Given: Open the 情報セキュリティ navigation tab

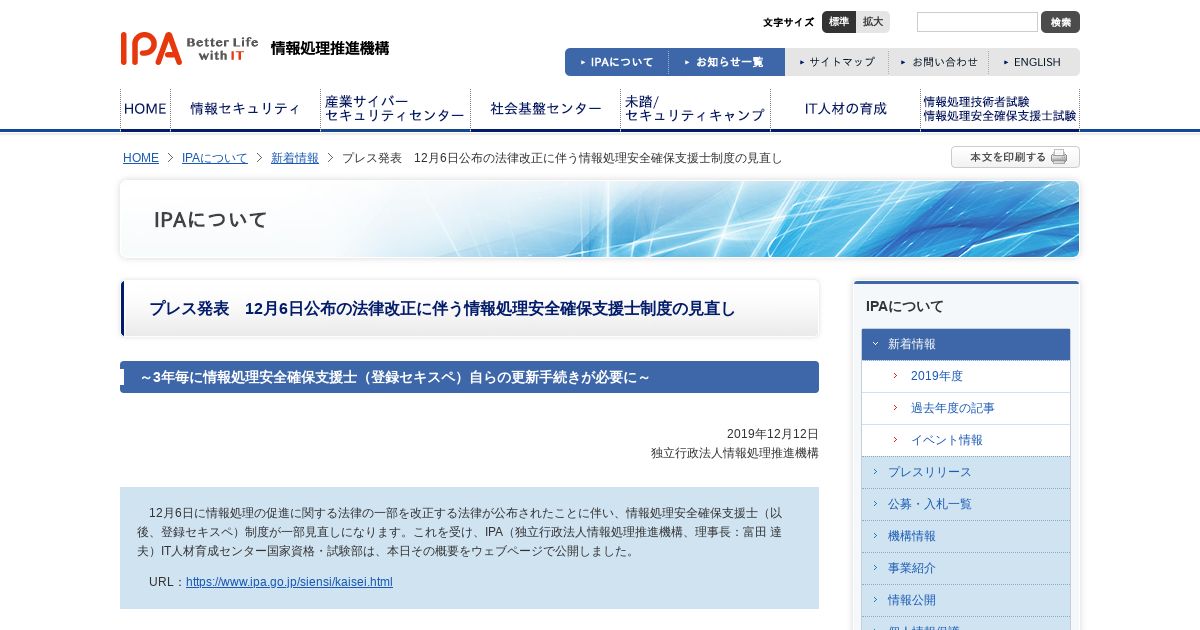Looking at the screenshot, I should [245, 109].
